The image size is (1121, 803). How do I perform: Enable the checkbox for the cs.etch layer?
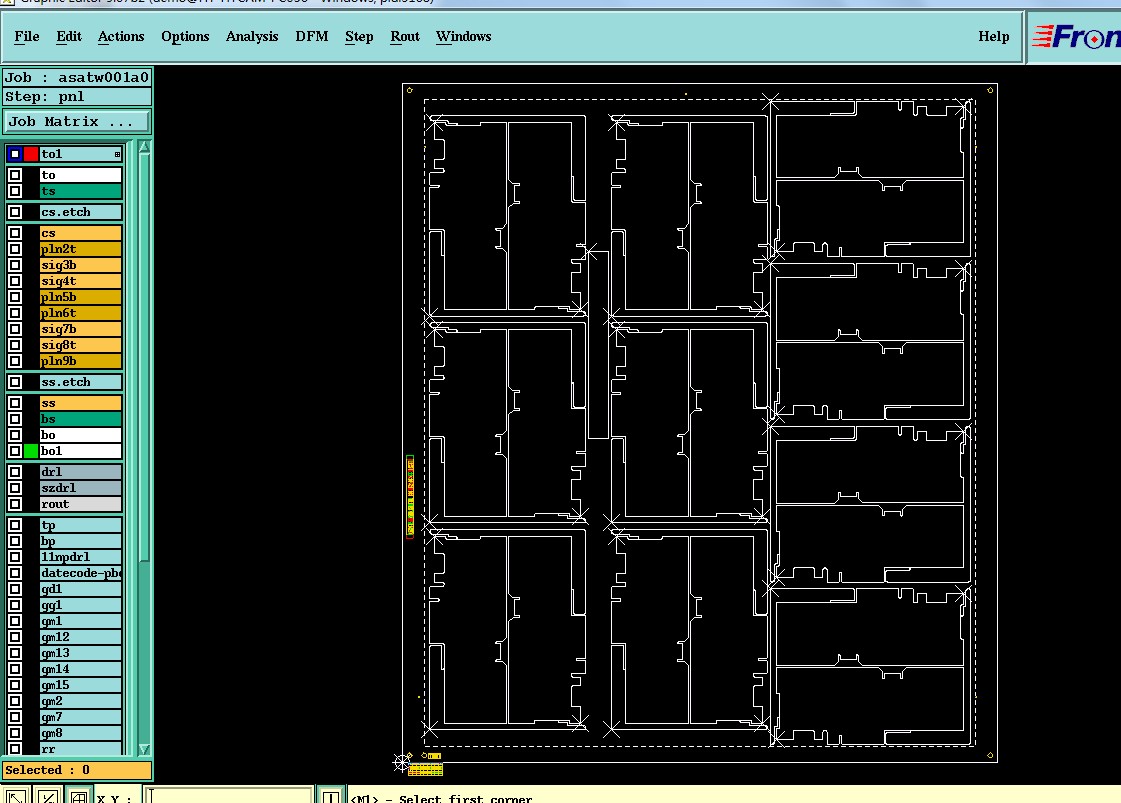tap(14, 212)
